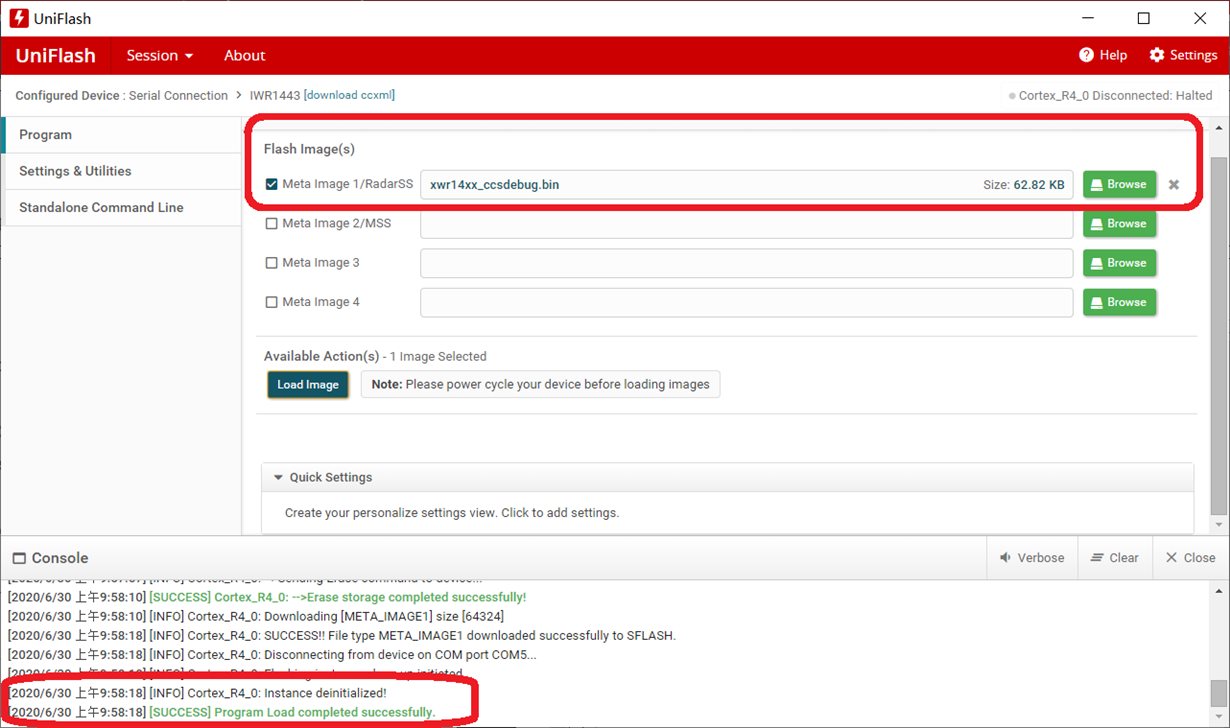Uncheck Meta Image 1/RadarSS checkbox
Screen dimensions: 1230x728
tap(271, 184)
